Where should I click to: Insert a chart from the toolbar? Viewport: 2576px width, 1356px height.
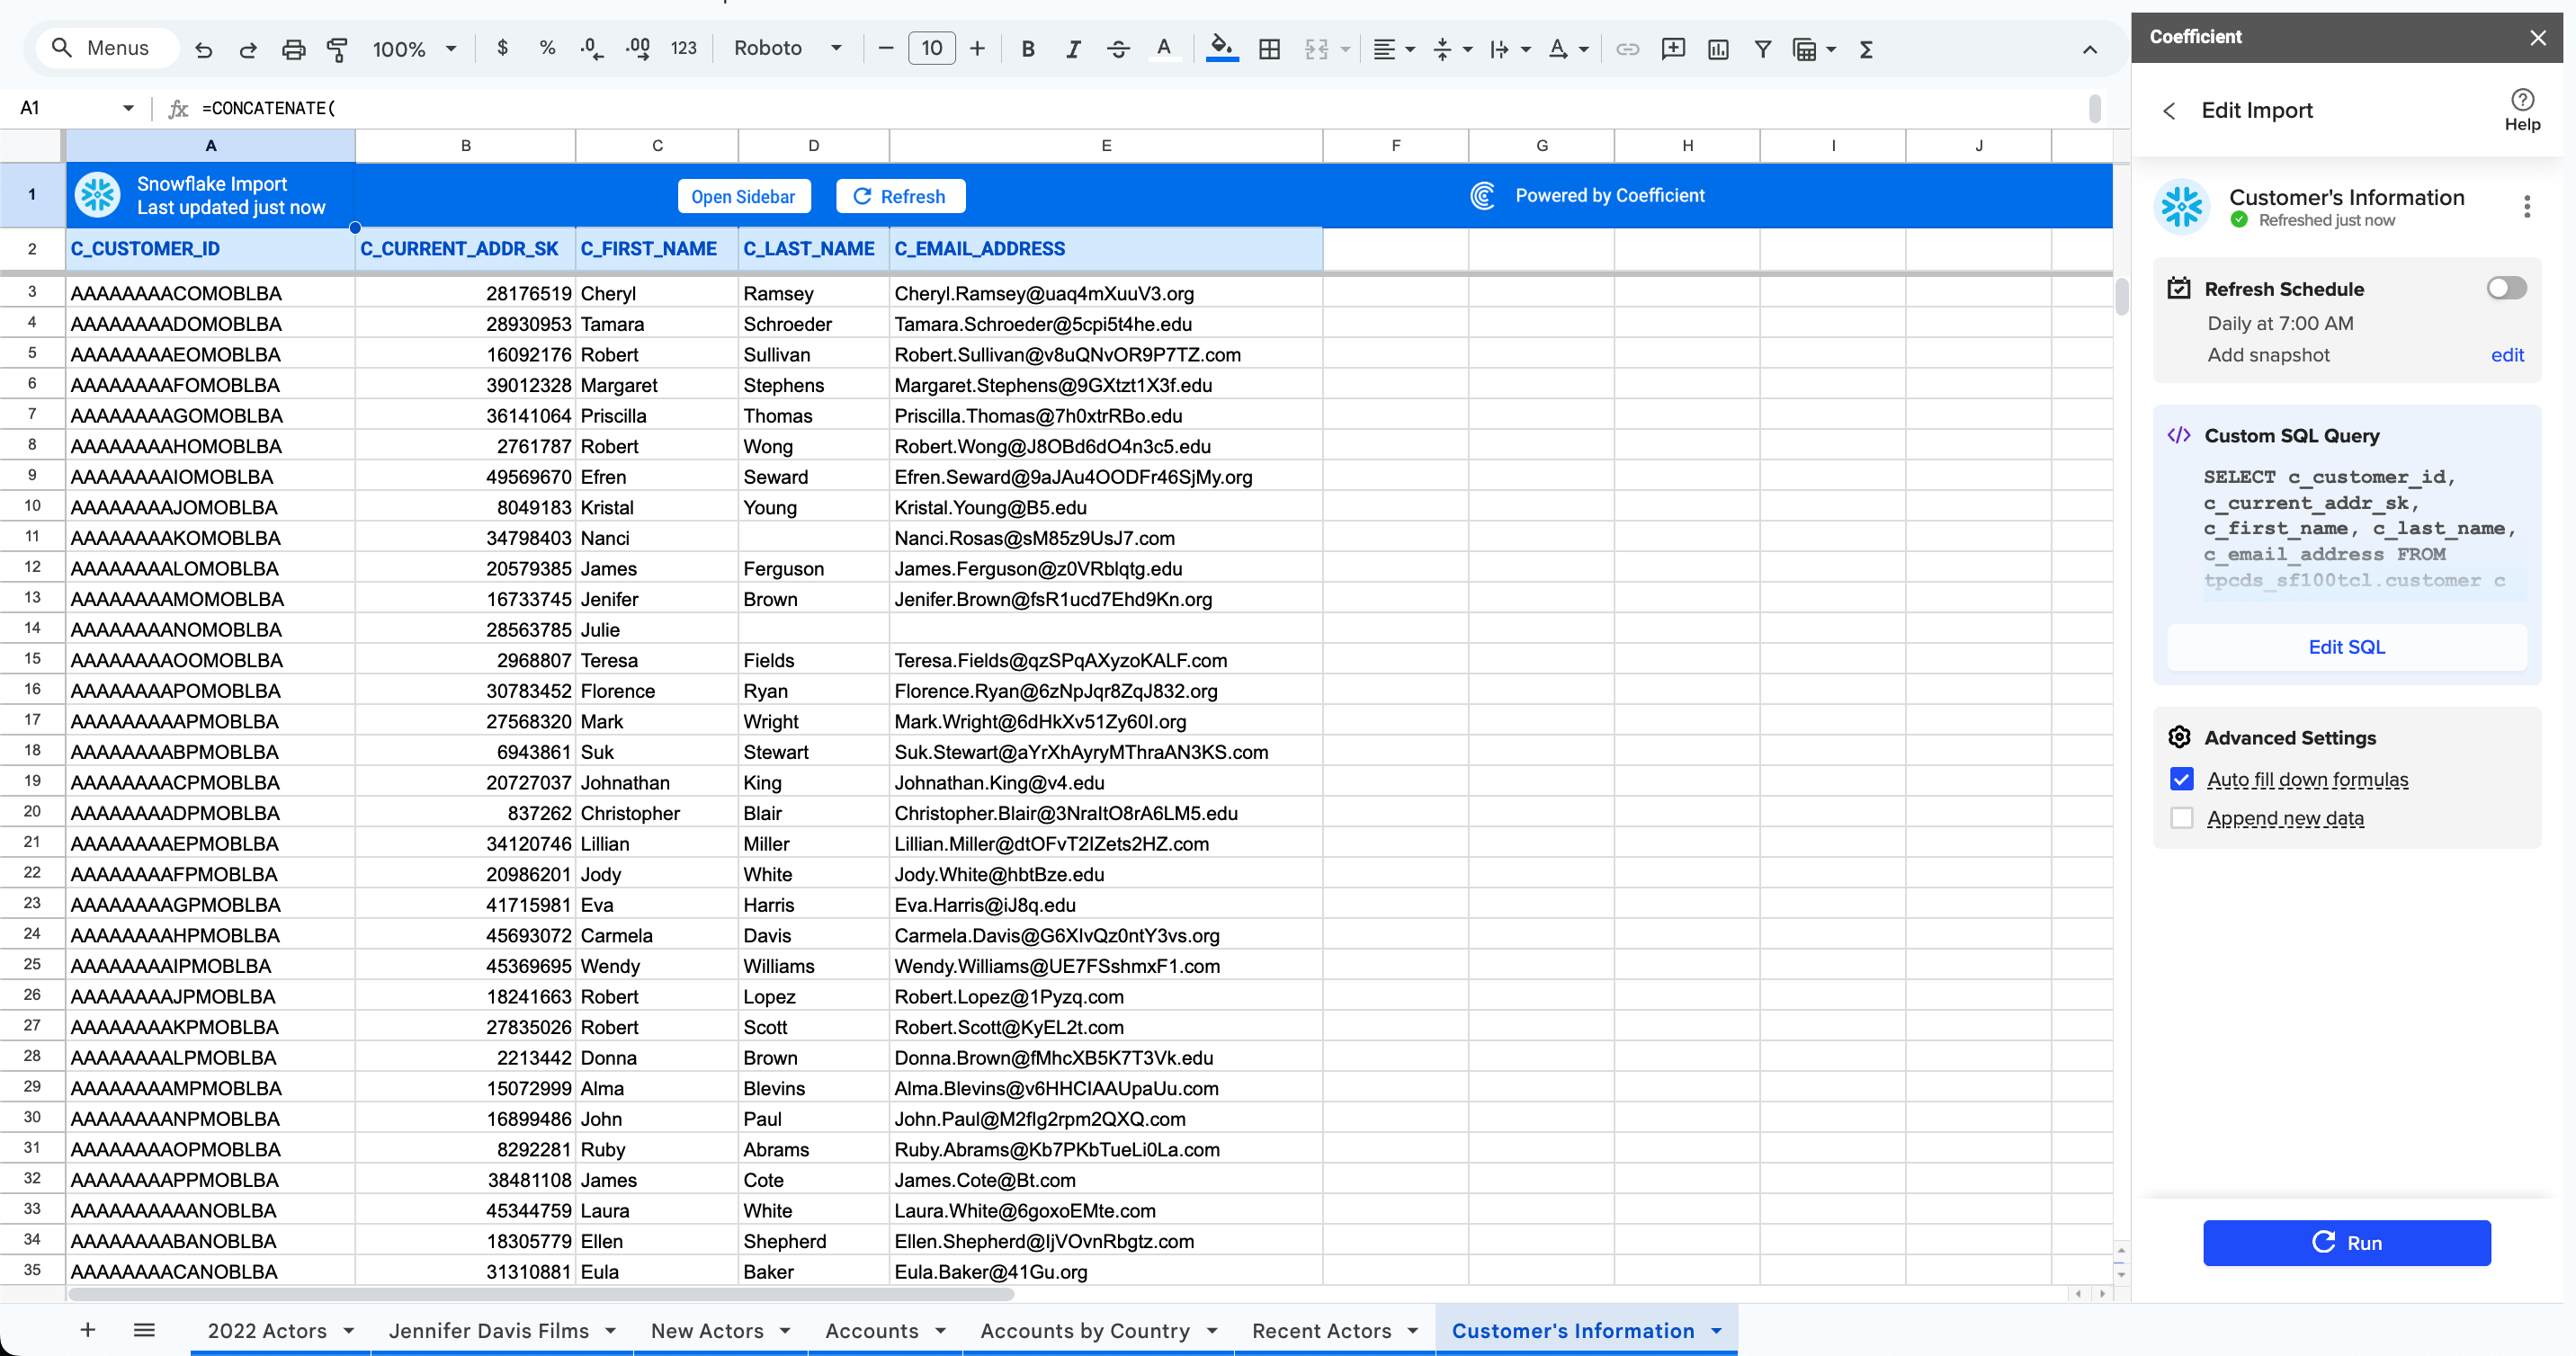pos(1718,48)
